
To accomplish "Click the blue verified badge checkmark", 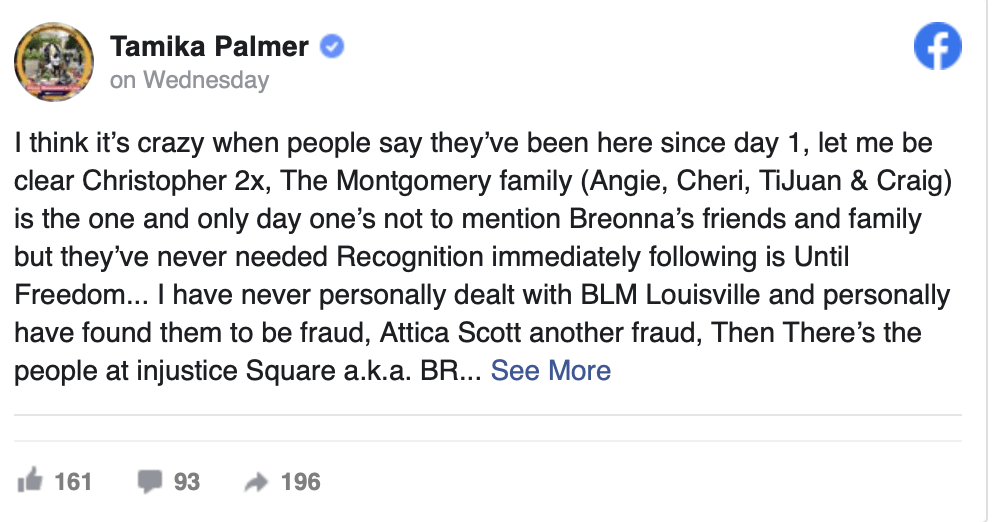I will pyautogui.click(x=332, y=46).
